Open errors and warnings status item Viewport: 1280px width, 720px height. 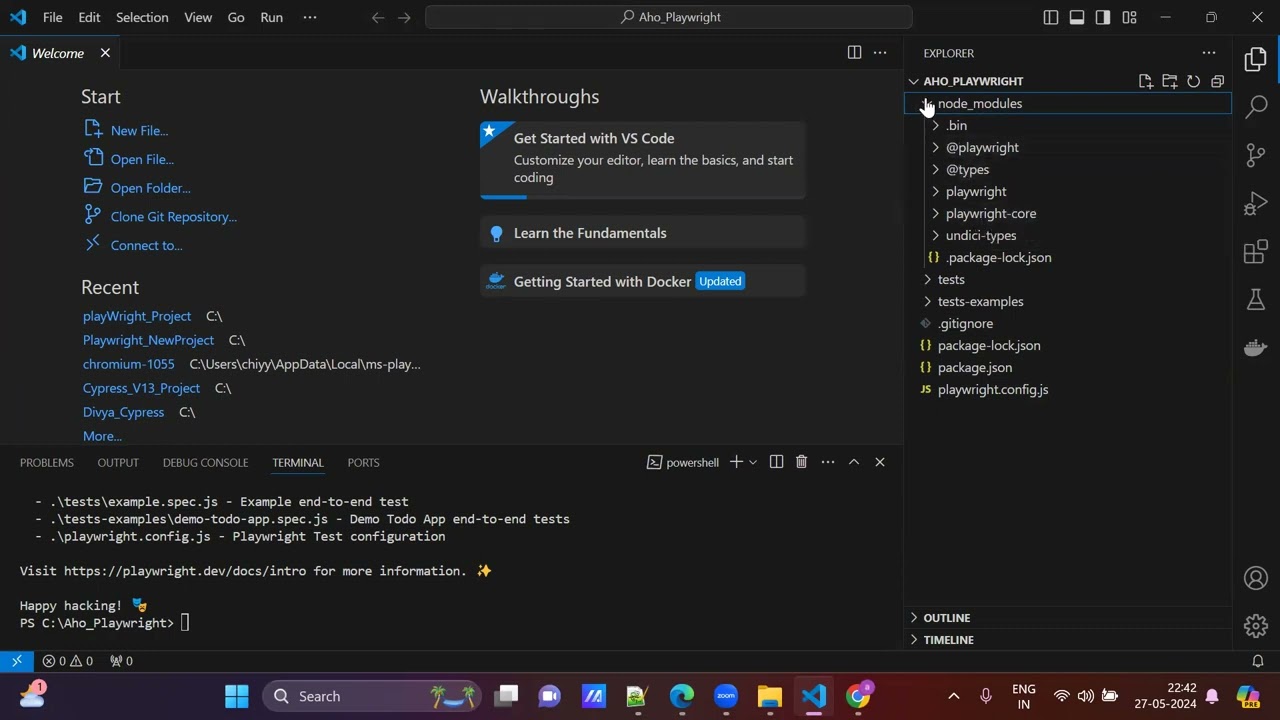(68, 661)
